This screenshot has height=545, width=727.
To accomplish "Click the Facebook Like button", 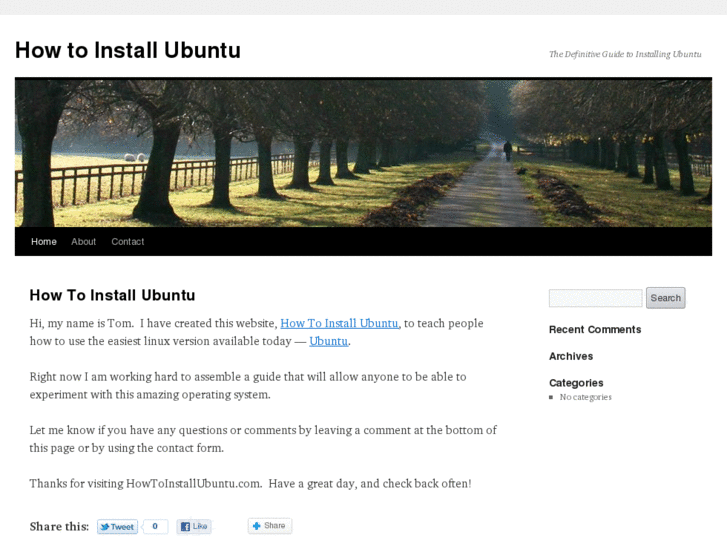I will point(194,526).
